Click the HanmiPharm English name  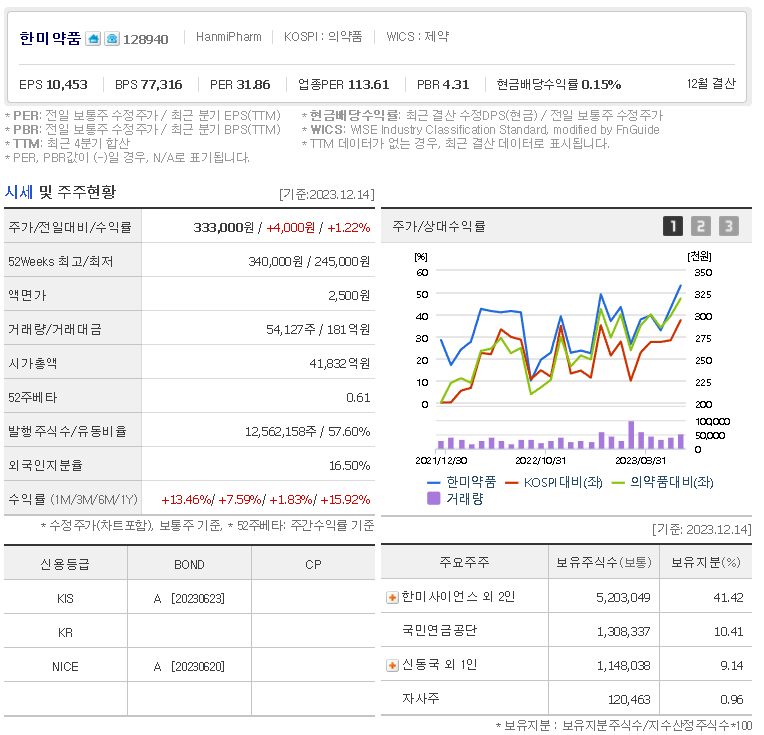[229, 37]
